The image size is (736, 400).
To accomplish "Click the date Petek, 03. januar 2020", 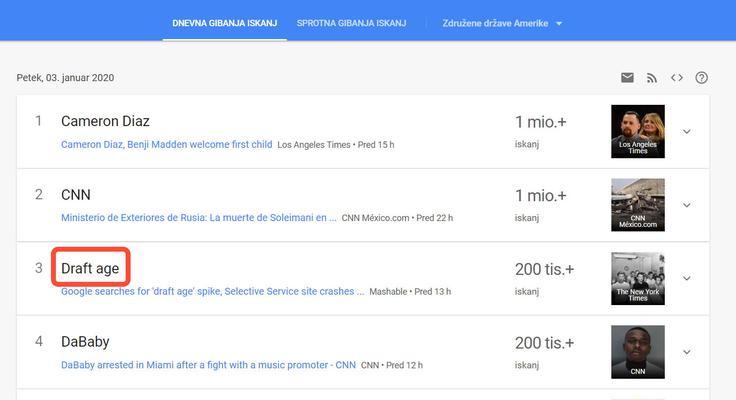I will (65, 78).
